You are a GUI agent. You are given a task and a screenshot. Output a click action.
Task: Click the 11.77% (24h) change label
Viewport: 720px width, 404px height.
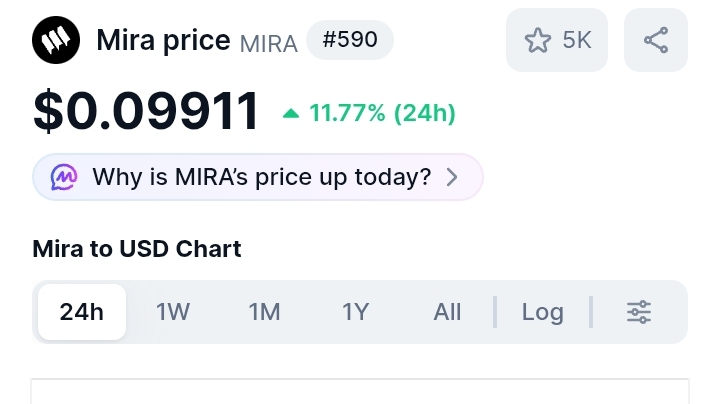382,114
